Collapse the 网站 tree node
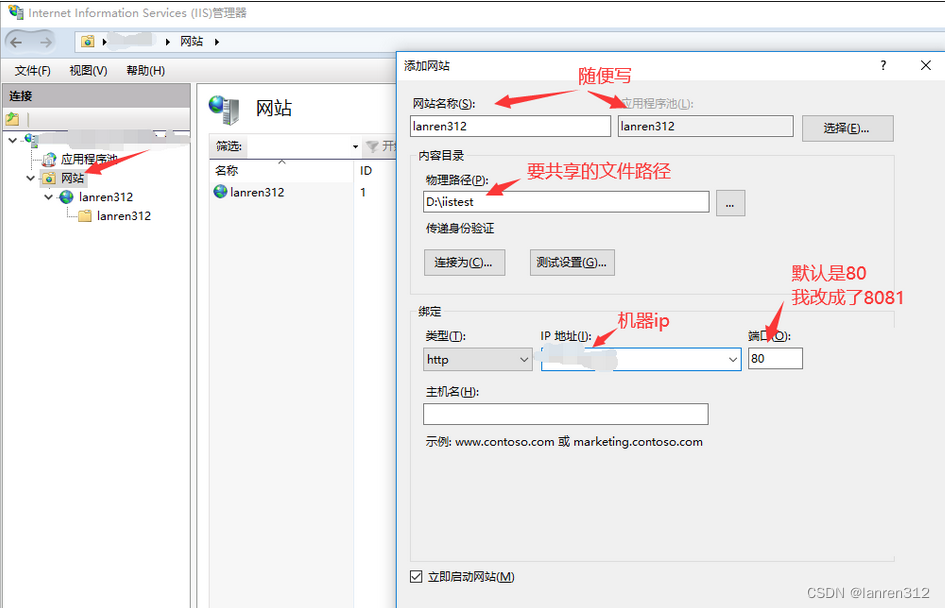Image resolution: width=945 pixels, height=608 pixels. [x=31, y=178]
